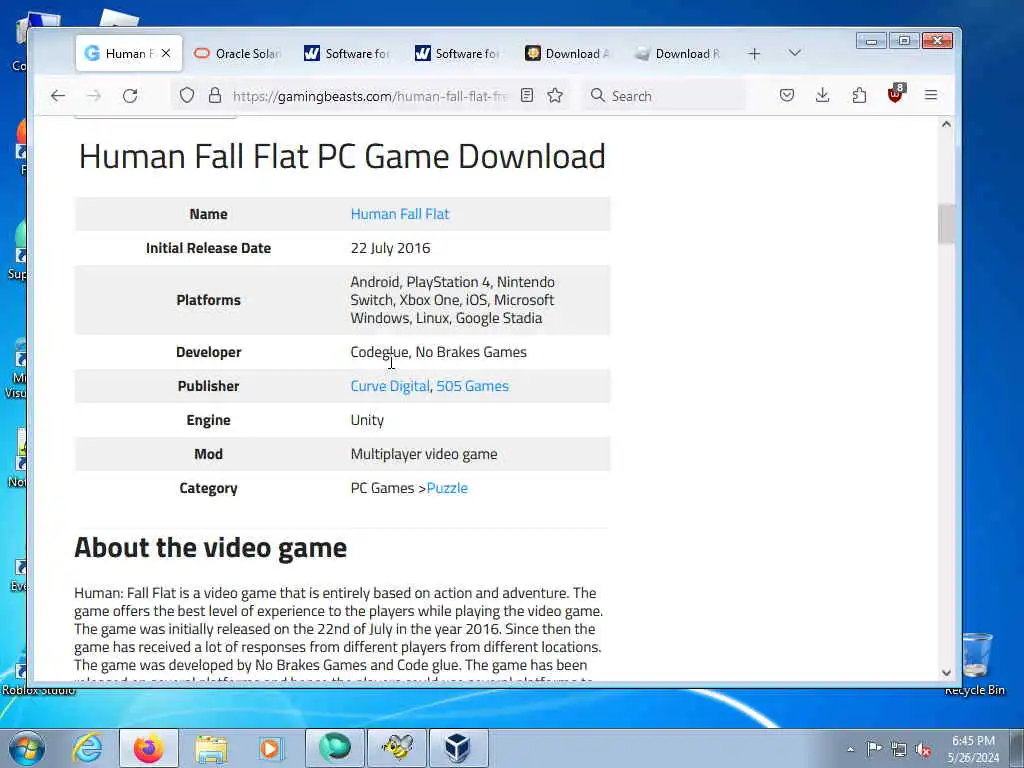Open a new browser tab
The height and width of the screenshot is (768, 1024).
[754, 54]
